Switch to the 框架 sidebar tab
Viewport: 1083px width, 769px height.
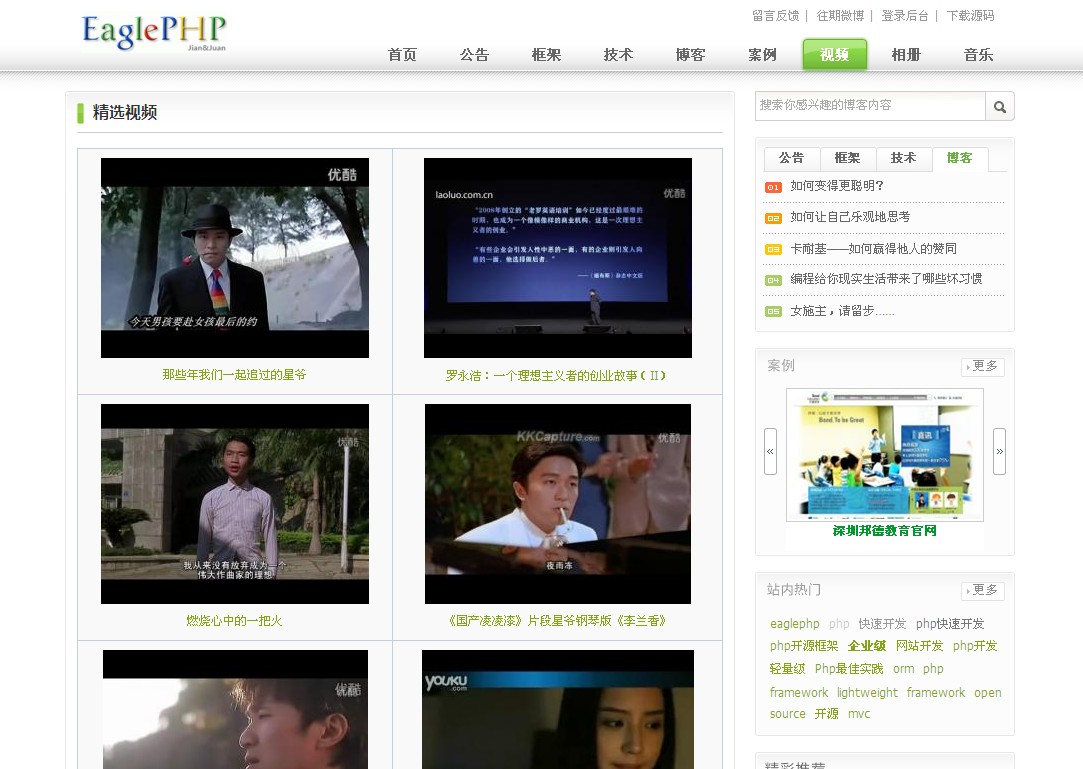point(847,158)
